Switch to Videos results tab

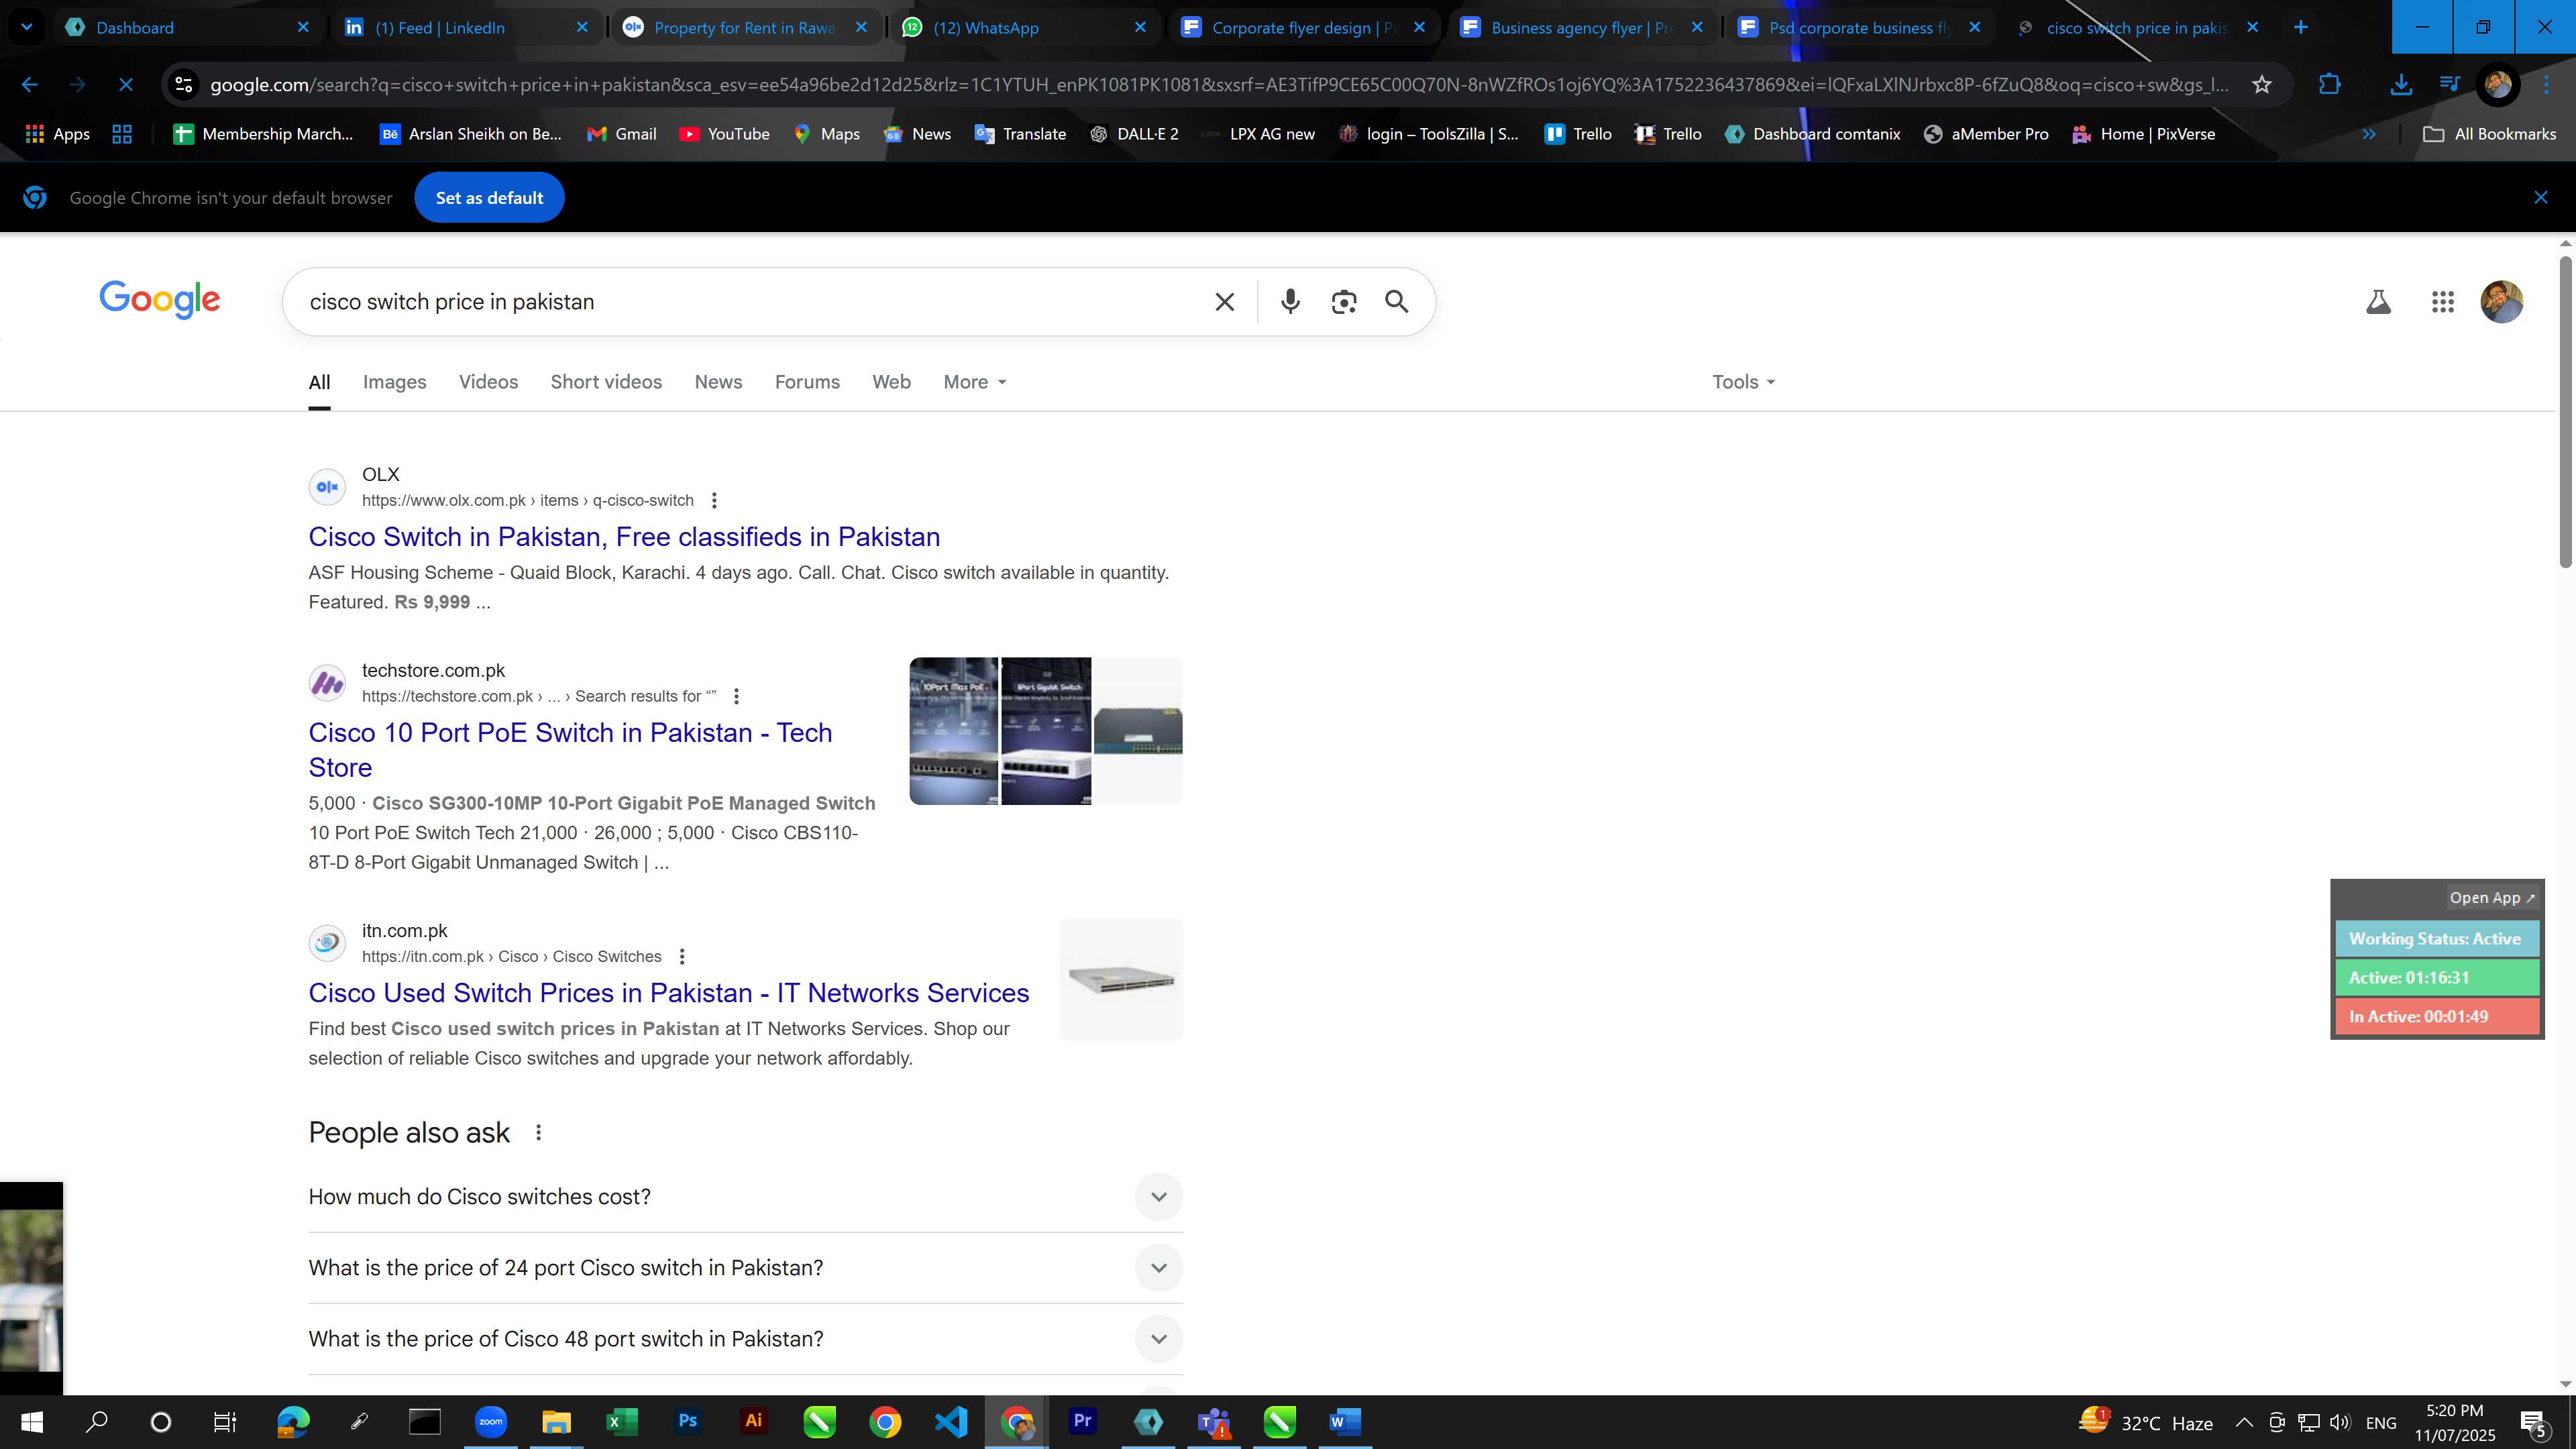coord(488,382)
